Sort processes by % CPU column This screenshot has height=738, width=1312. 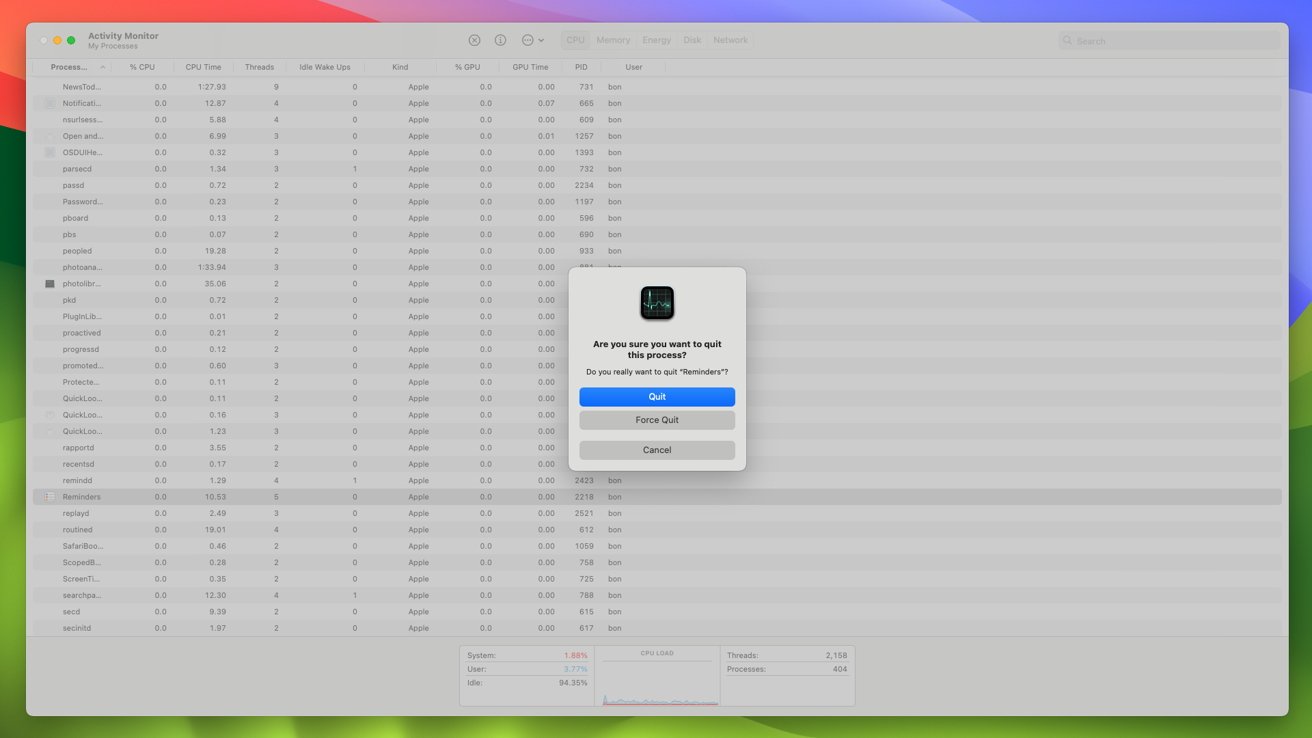tap(142, 67)
